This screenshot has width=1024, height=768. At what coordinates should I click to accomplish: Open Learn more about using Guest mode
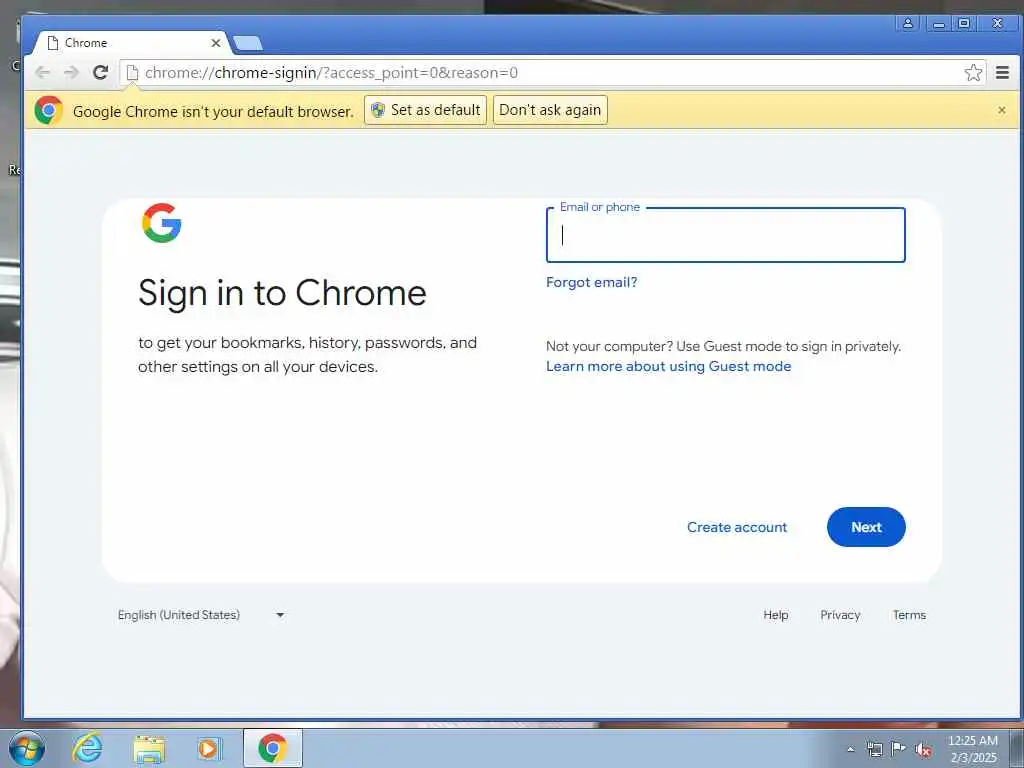669,366
